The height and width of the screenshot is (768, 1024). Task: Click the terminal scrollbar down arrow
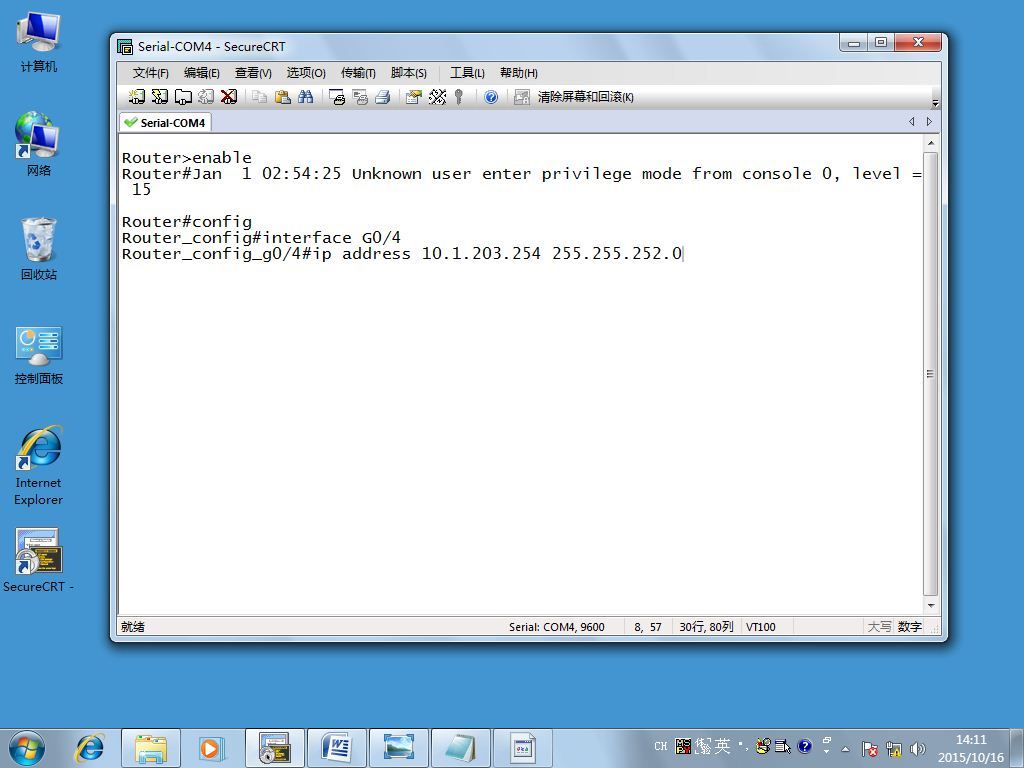click(931, 605)
